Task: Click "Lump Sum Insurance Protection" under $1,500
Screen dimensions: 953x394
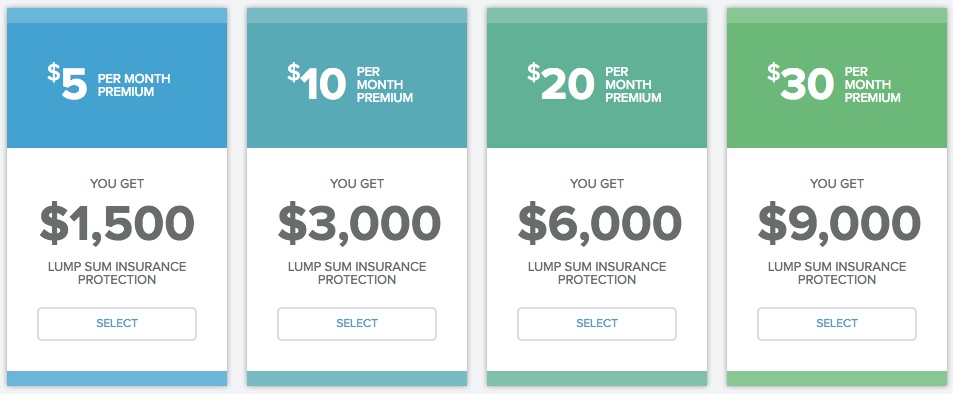Action: pos(117,273)
